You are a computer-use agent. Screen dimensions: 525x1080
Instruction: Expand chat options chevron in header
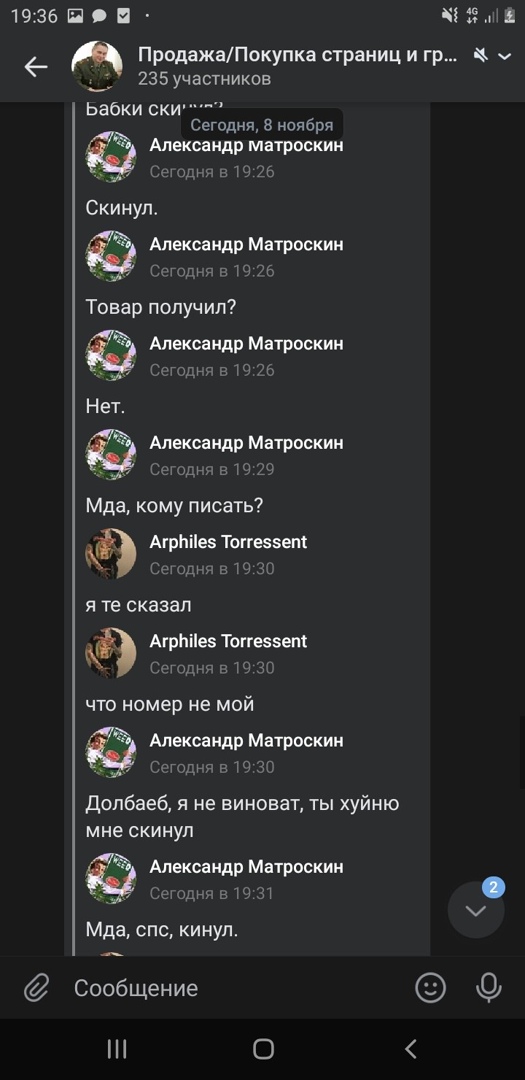505,56
